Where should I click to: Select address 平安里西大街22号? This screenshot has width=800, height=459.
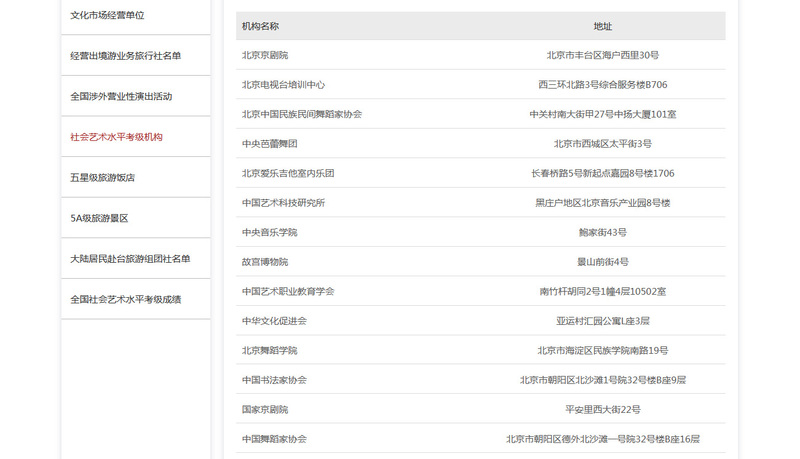603,410
